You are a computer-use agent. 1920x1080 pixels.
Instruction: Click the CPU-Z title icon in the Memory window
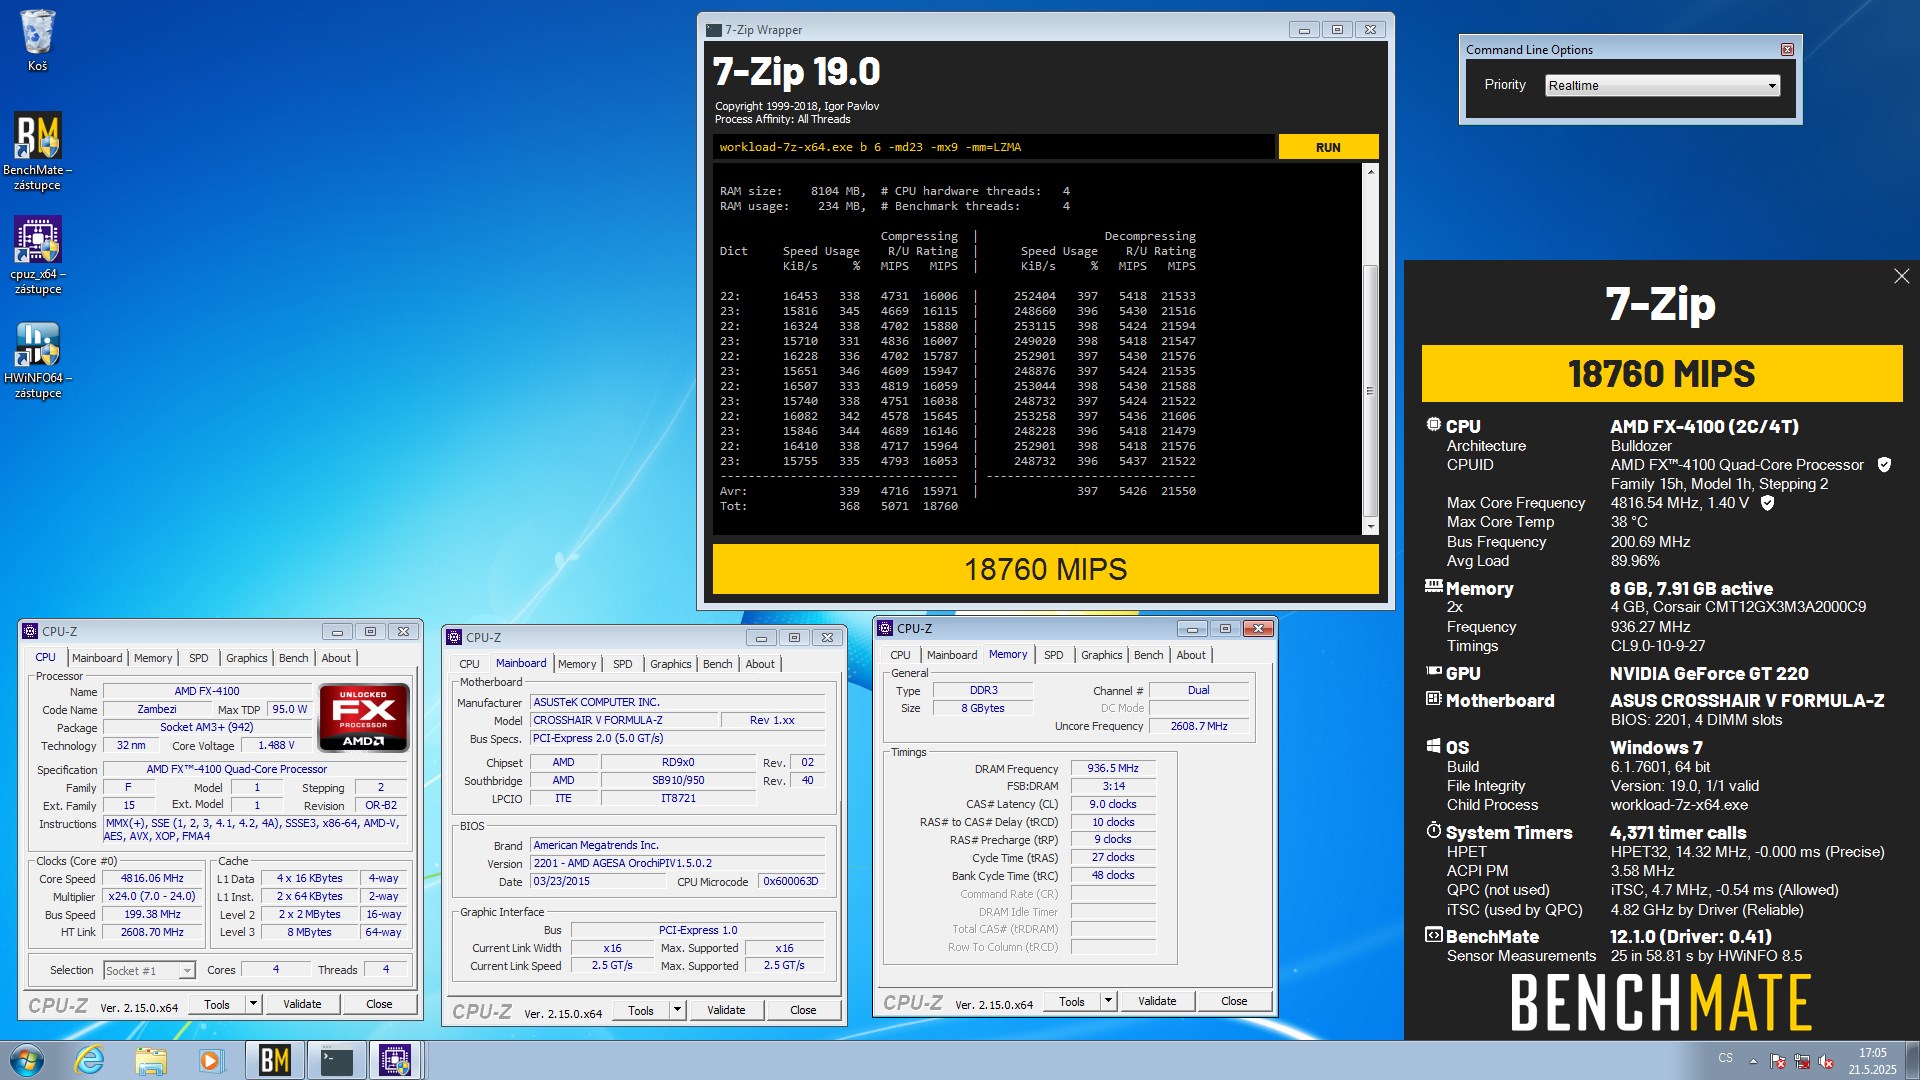[885, 628]
